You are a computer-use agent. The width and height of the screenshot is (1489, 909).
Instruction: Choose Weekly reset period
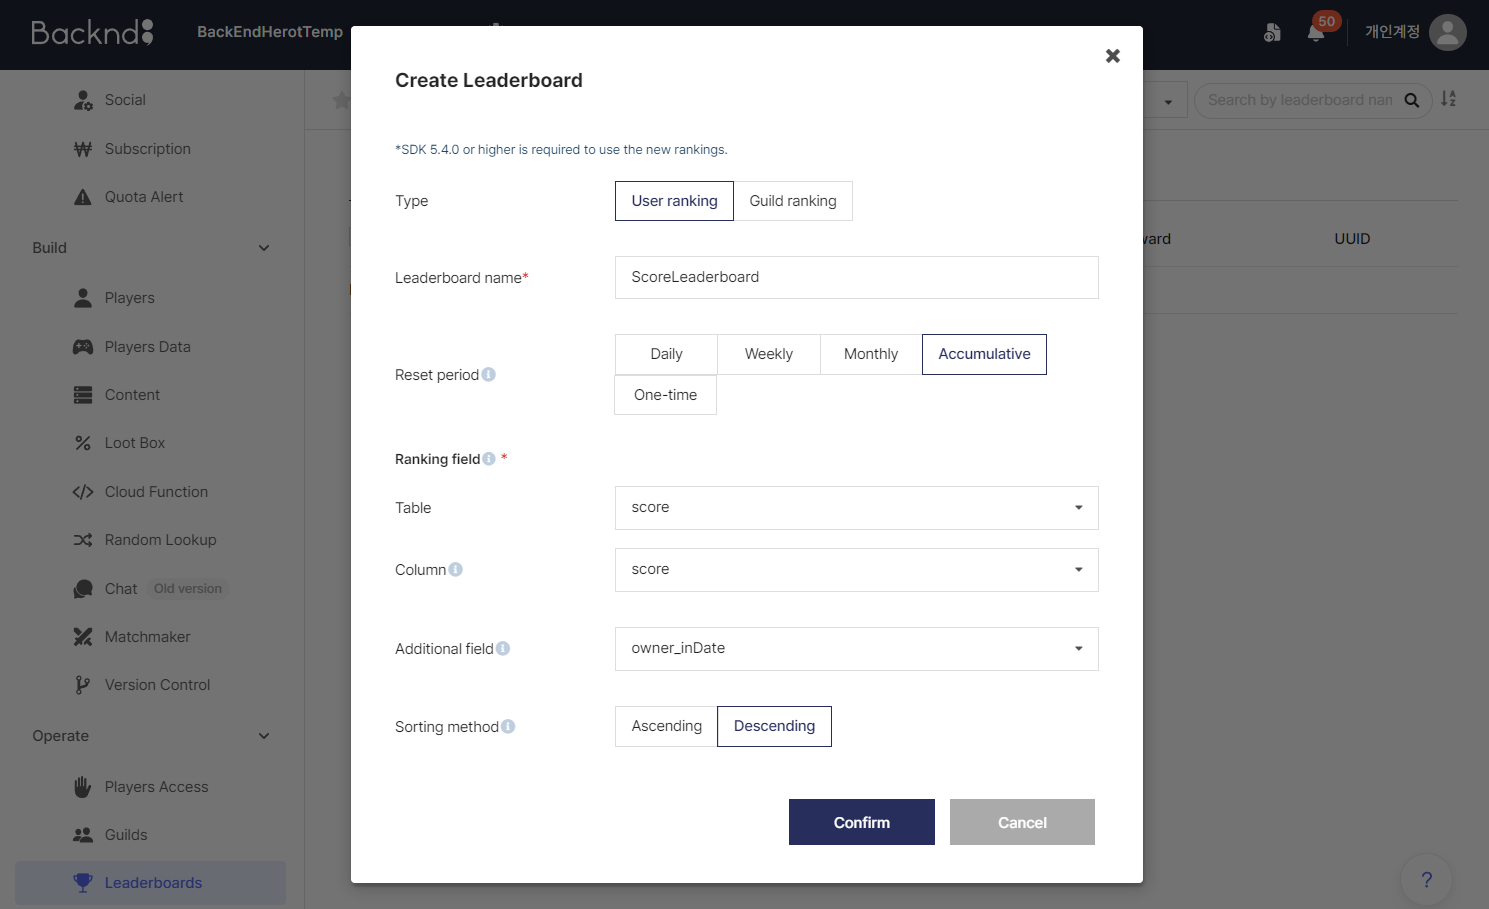769,354
